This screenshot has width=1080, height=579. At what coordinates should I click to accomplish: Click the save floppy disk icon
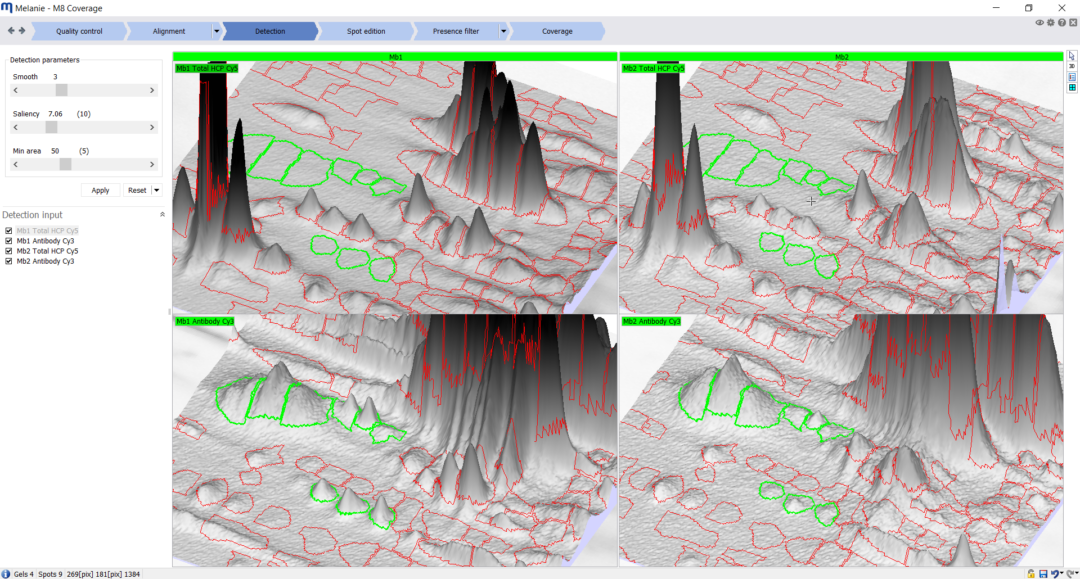coord(1043,573)
